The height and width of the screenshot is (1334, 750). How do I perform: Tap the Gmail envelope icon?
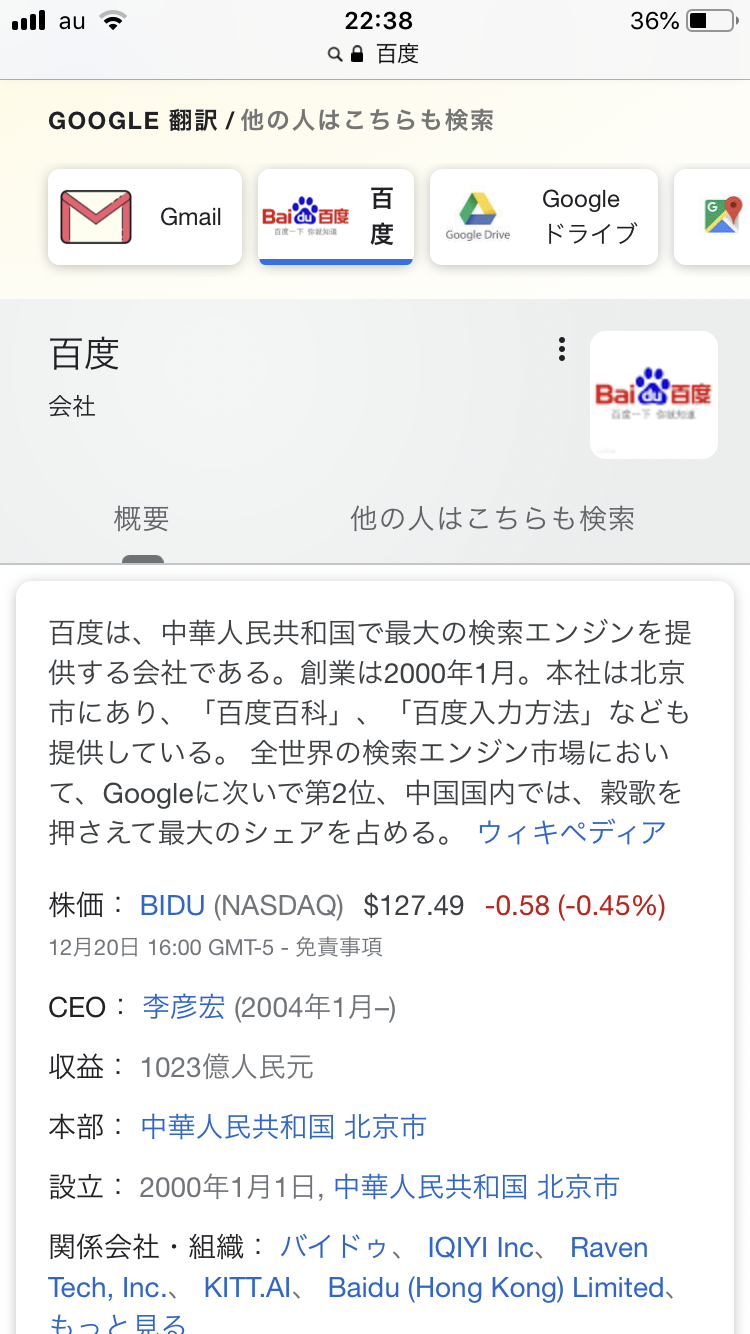pyautogui.click(x=96, y=217)
